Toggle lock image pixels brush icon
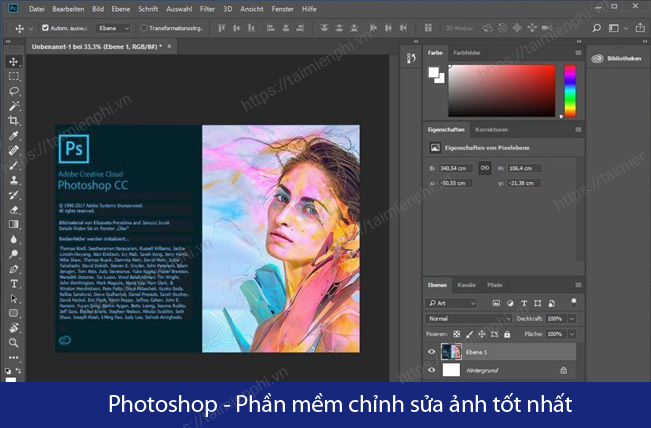651x428 pixels. tap(469, 334)
